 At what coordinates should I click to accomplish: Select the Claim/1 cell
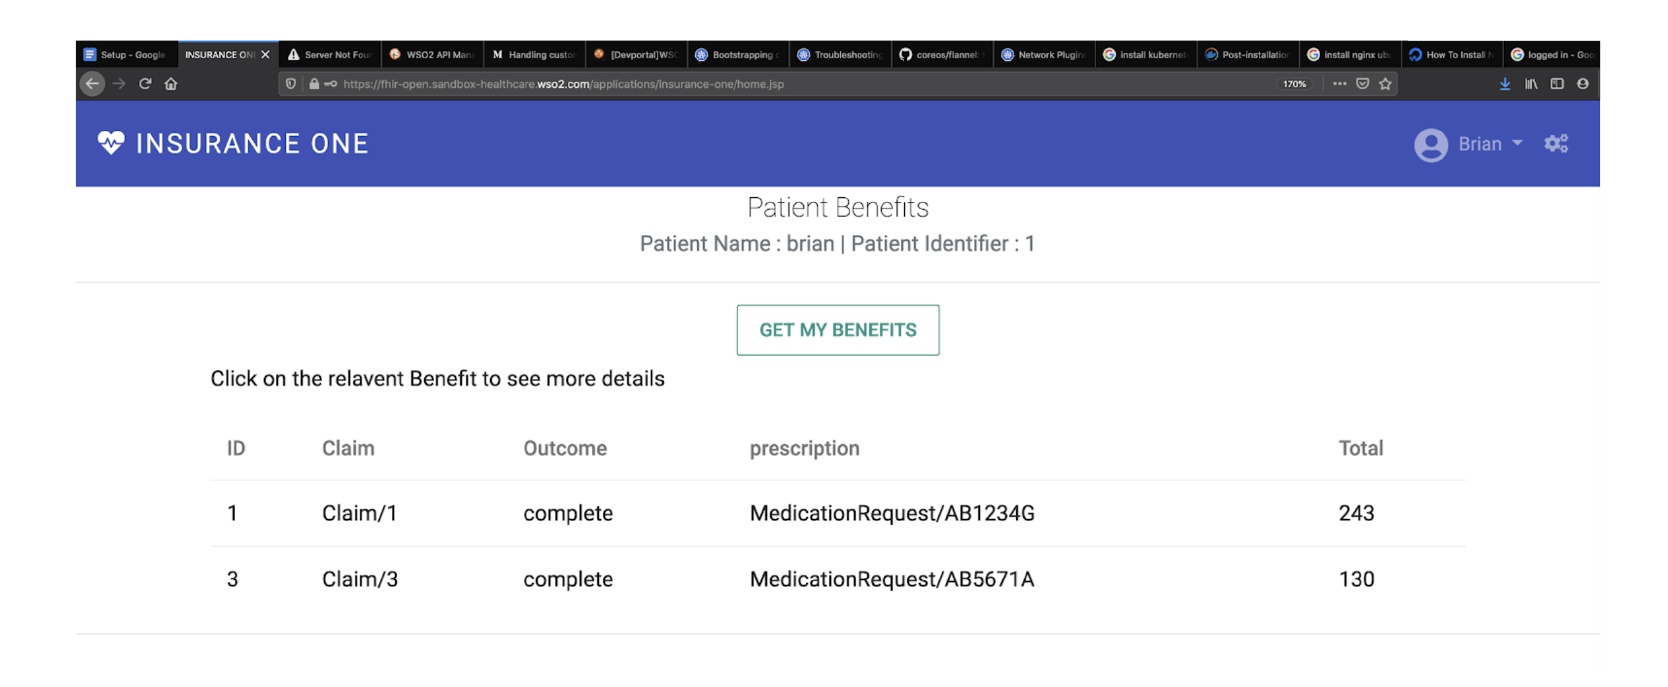[360, 513]
